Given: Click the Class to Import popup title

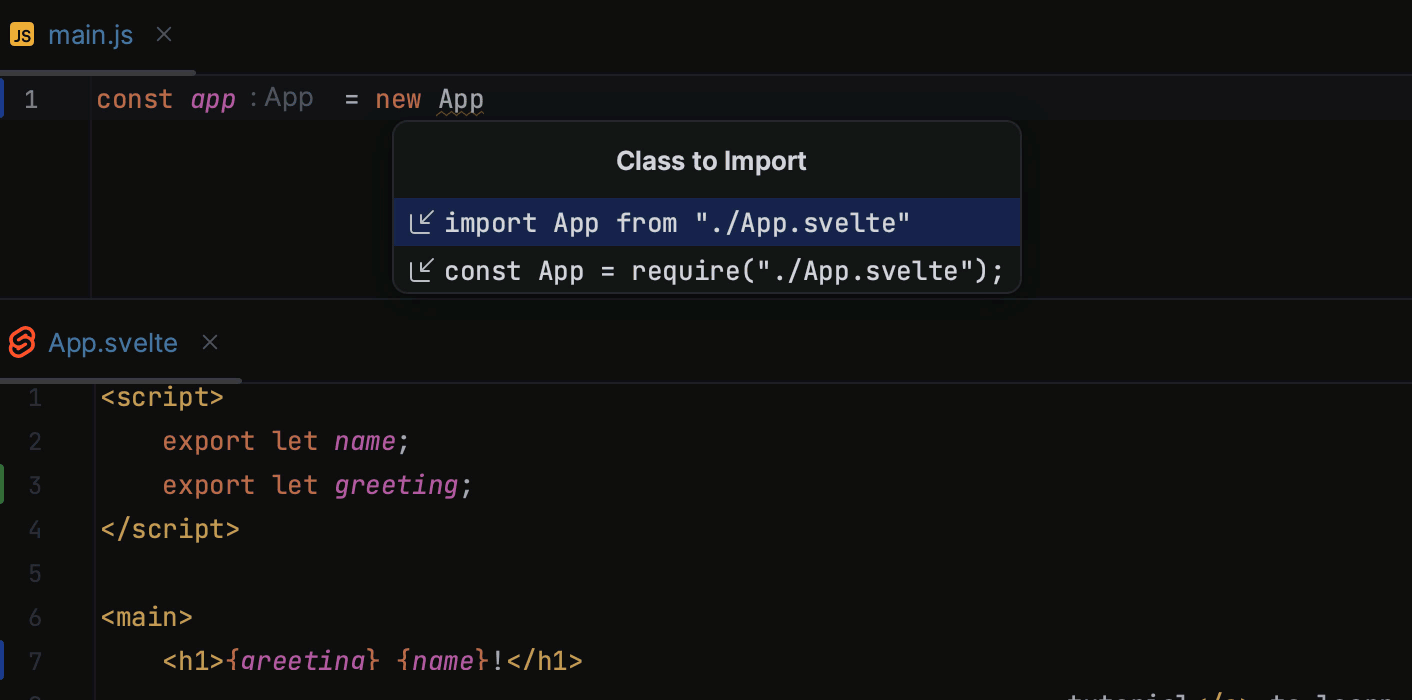Looking at the screenshot, I should pos(710,160).
